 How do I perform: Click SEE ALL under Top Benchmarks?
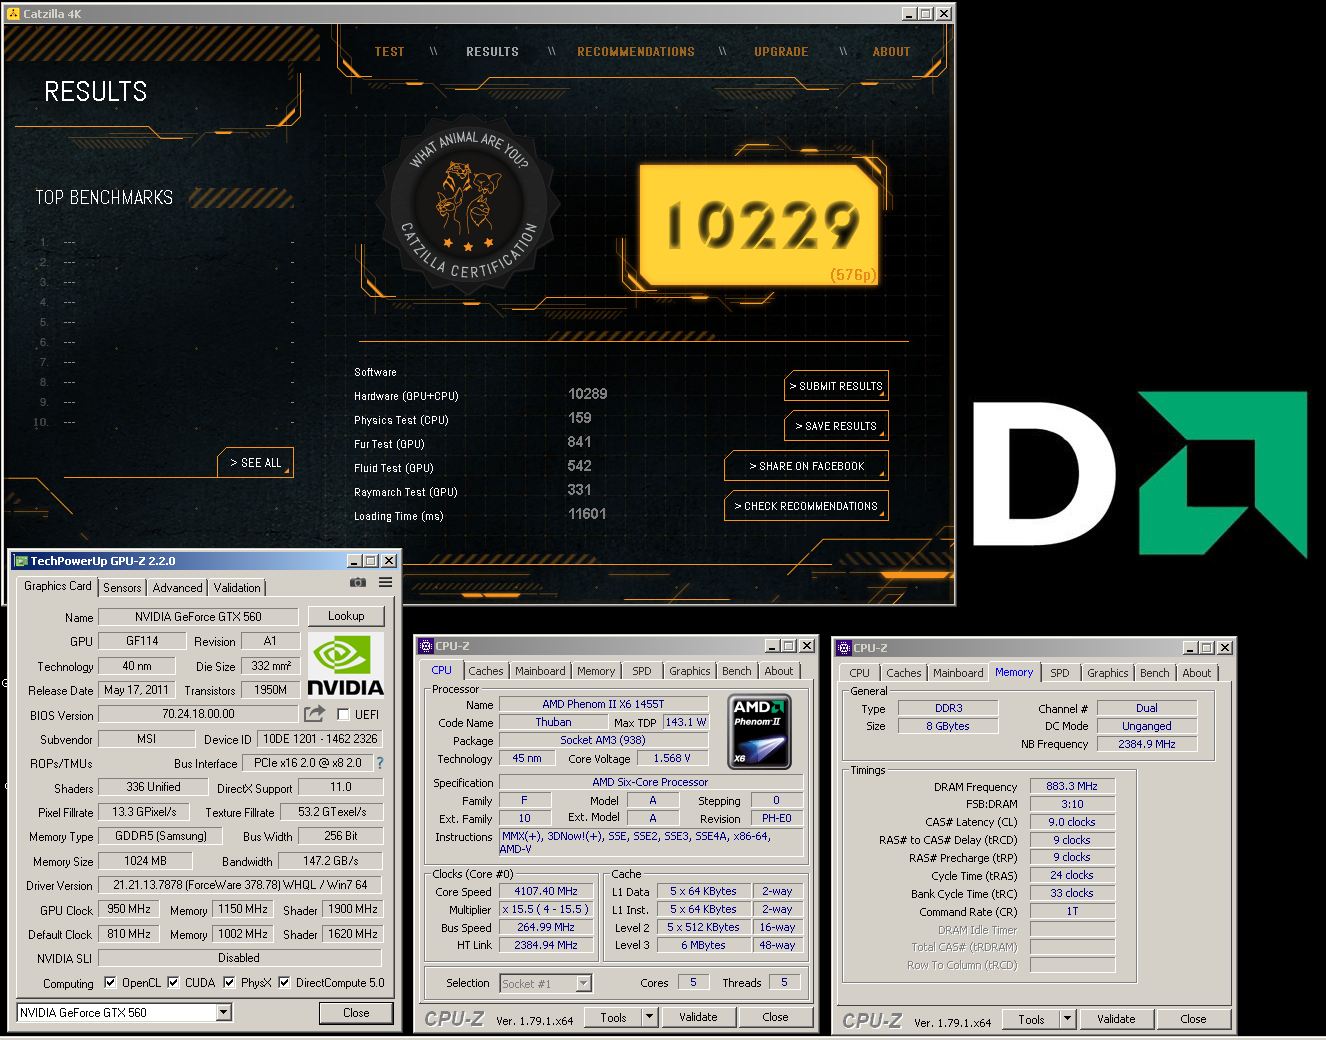(x=256, y=462)
